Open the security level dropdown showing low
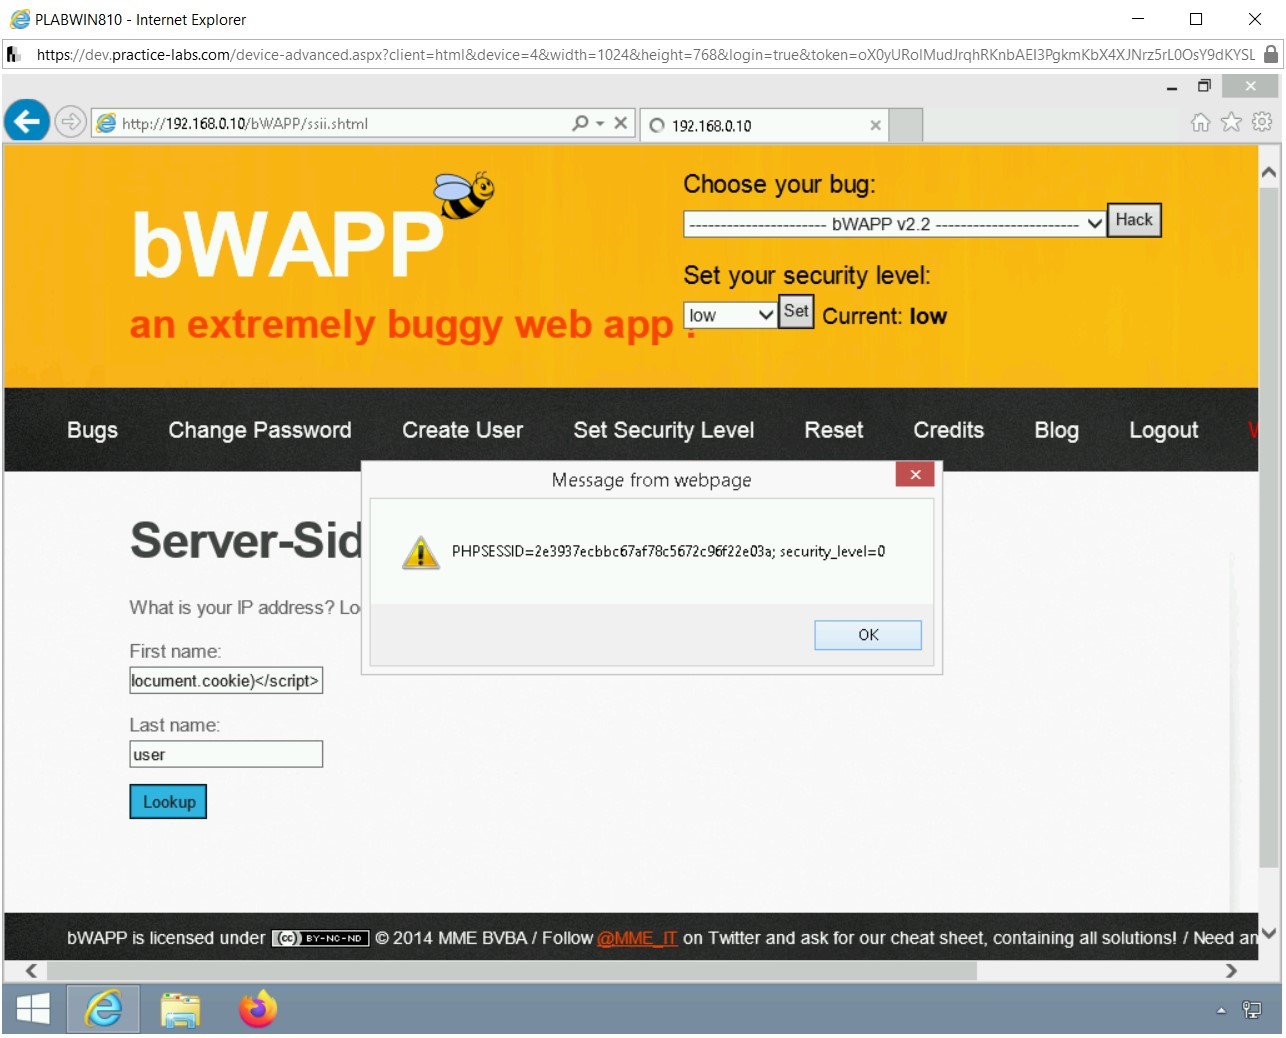Screen dimensions: 1286x1038 pyautogui.click(x=729, y=314)
